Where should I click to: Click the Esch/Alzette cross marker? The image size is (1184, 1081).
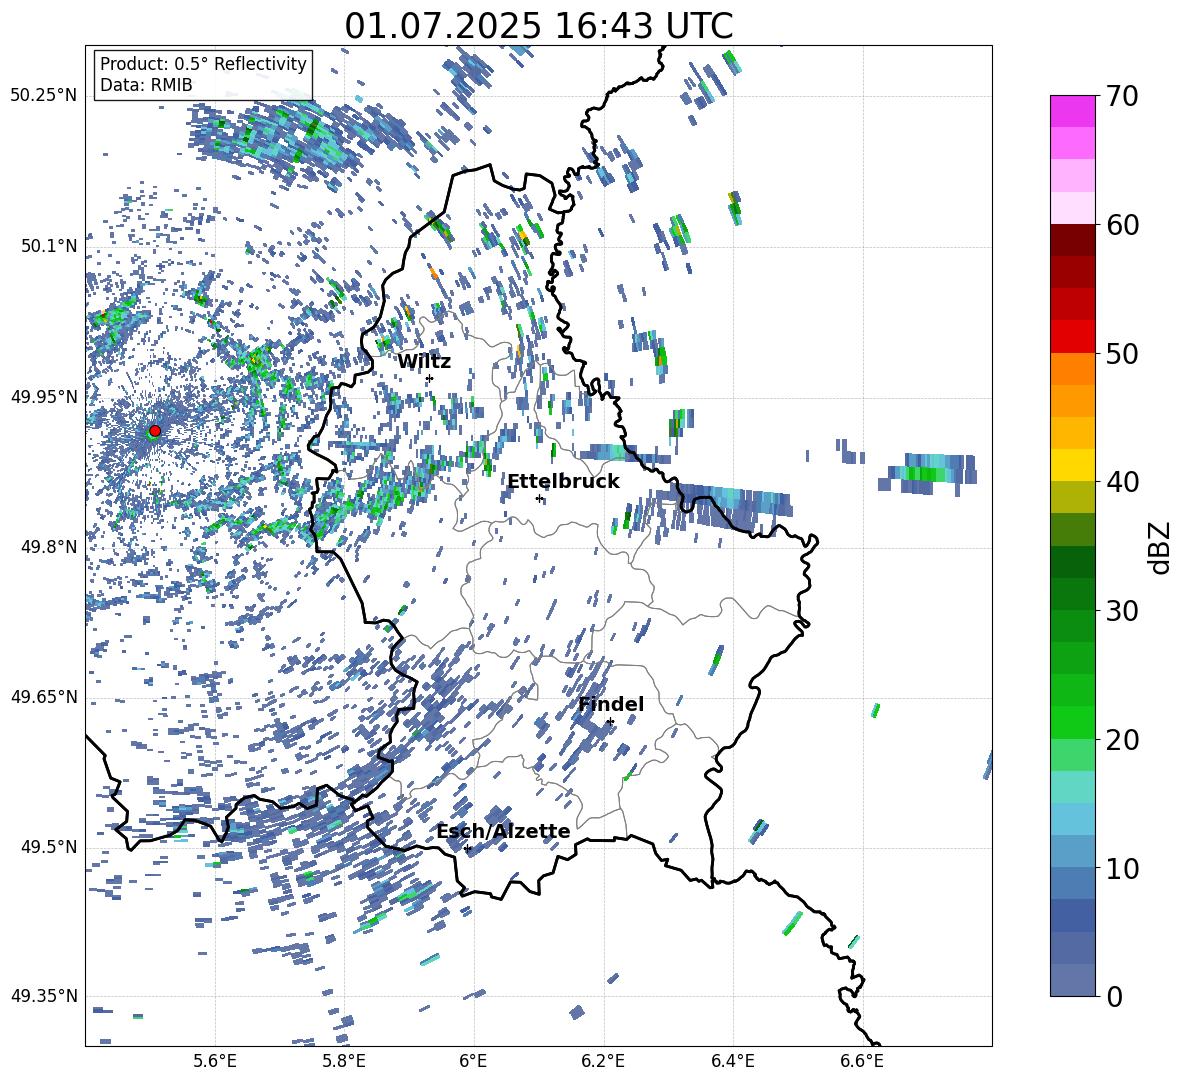(467, 848)
